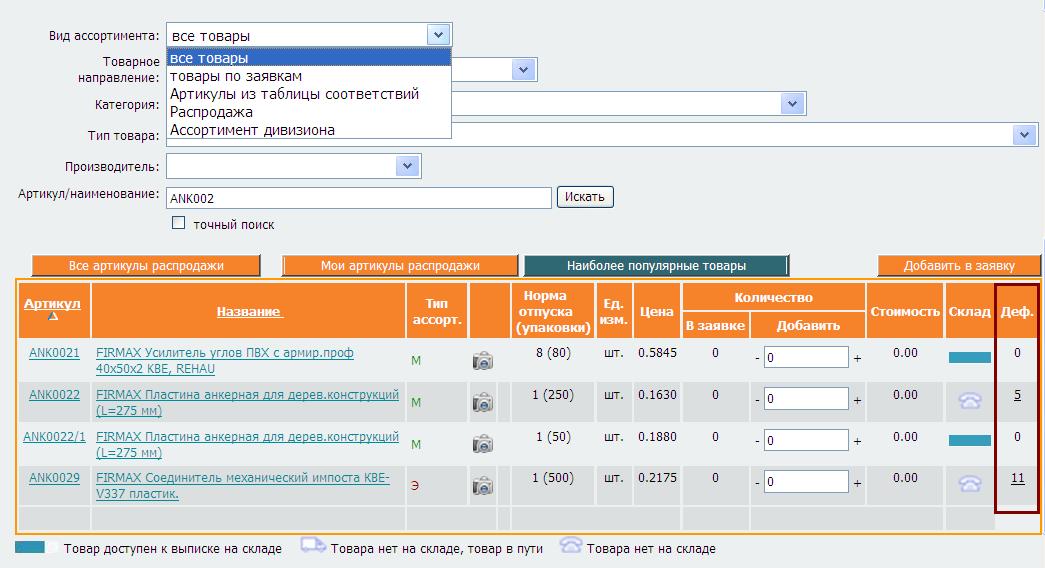Image resolution: width=1045 pixels, height=568 pixels.
Task: Enable the "точный поиск" checkbox
Action: coord(179,223)
